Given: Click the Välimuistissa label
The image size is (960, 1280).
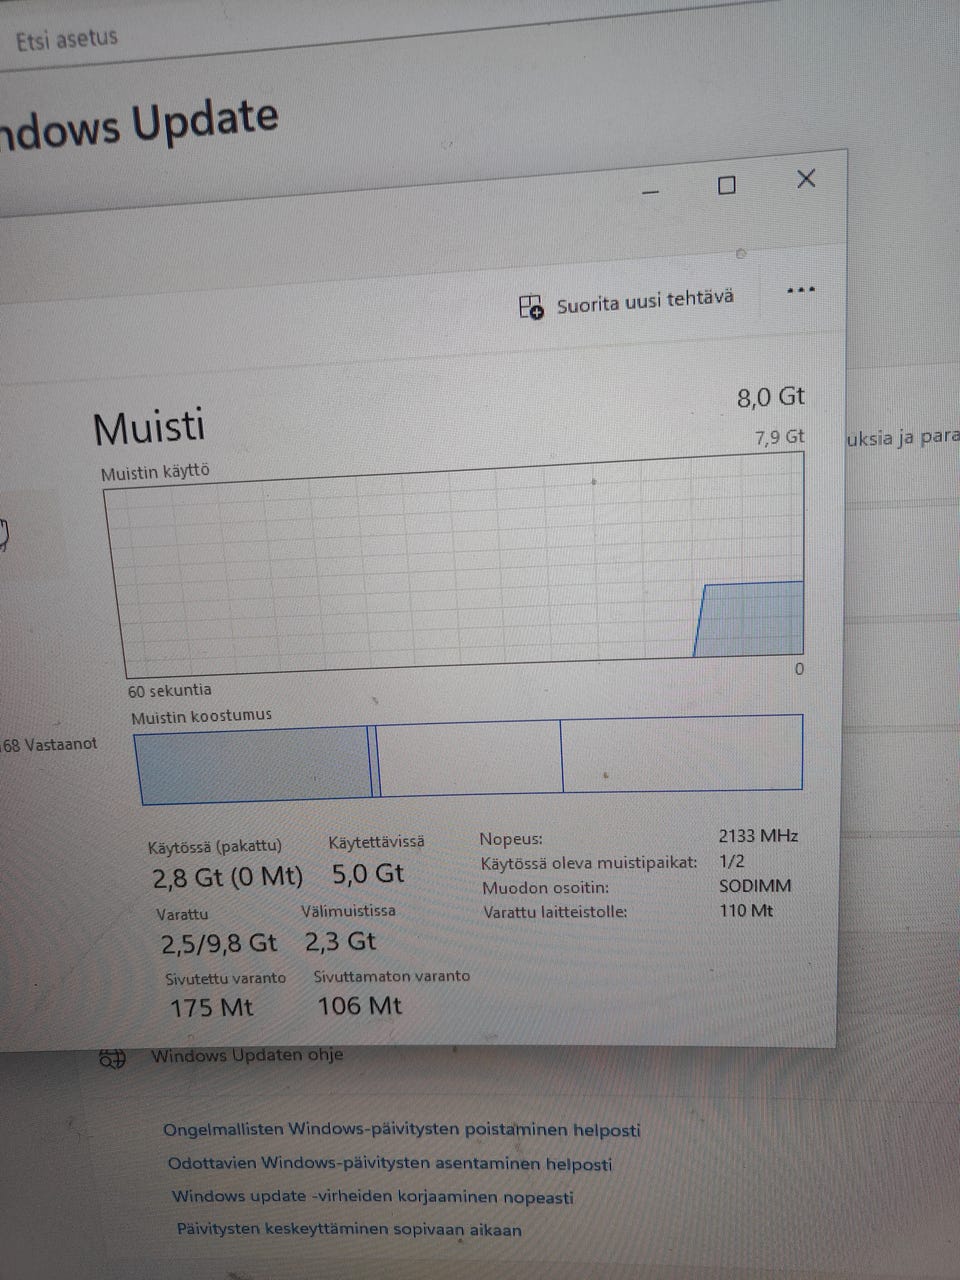Looking at the screenshot, I should pyautogui.click(x=348, y=911).
